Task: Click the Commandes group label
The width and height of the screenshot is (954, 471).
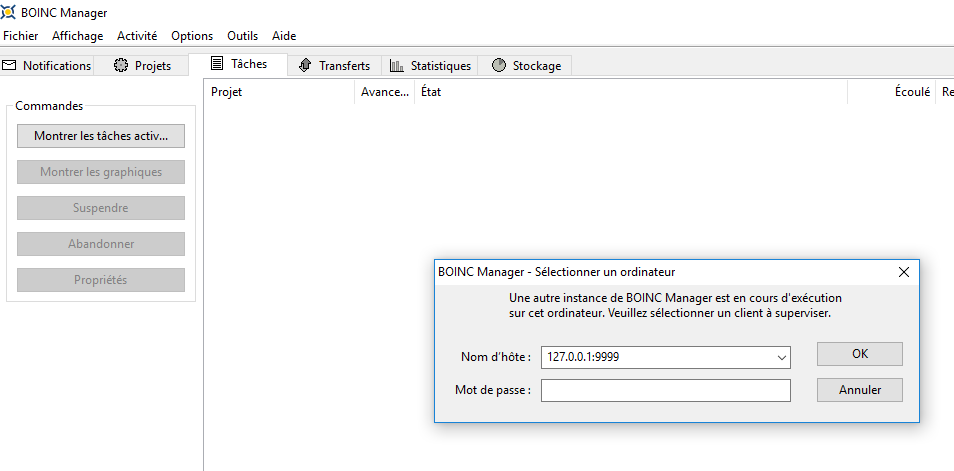Action: point(49,106)
